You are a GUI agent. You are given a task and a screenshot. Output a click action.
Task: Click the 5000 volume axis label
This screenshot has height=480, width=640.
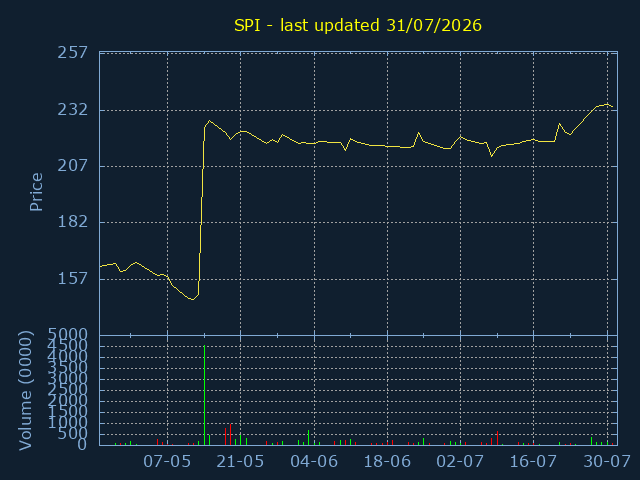click(68, 335)
